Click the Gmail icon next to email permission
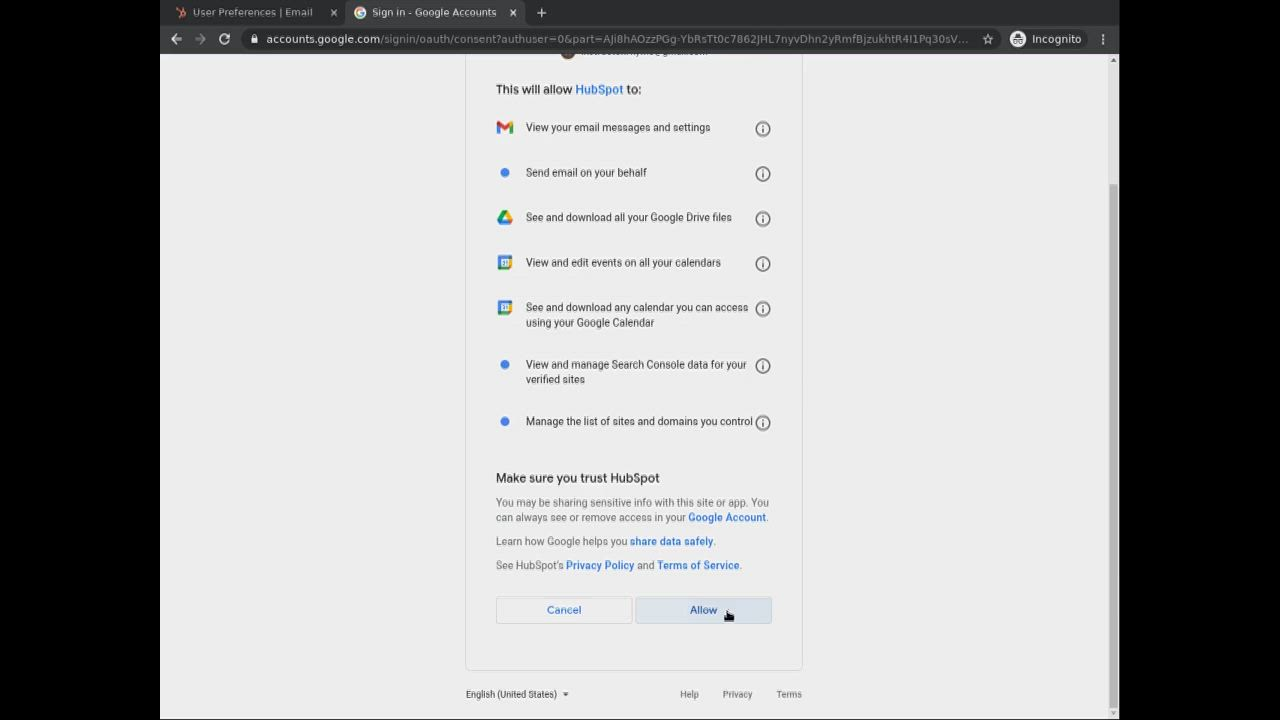The image size is (1280, 720). coord(505,127)
